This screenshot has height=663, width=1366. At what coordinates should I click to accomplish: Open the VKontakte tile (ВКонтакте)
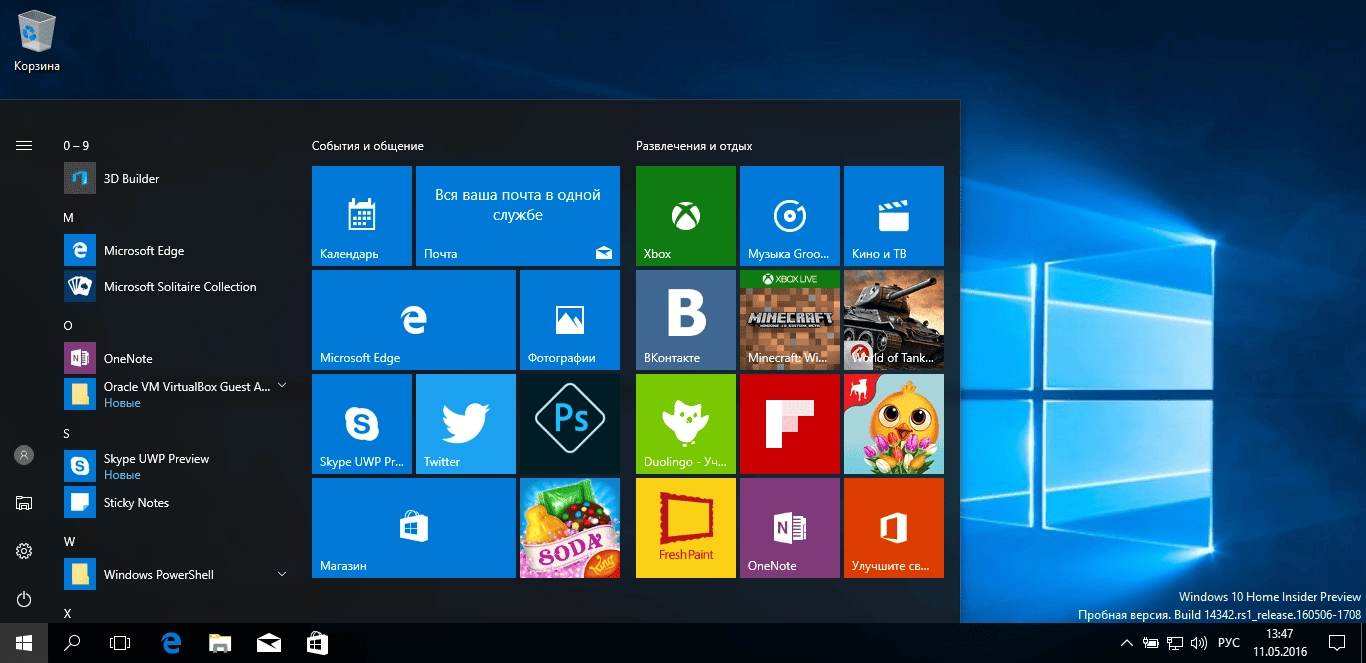click(686, 320)
